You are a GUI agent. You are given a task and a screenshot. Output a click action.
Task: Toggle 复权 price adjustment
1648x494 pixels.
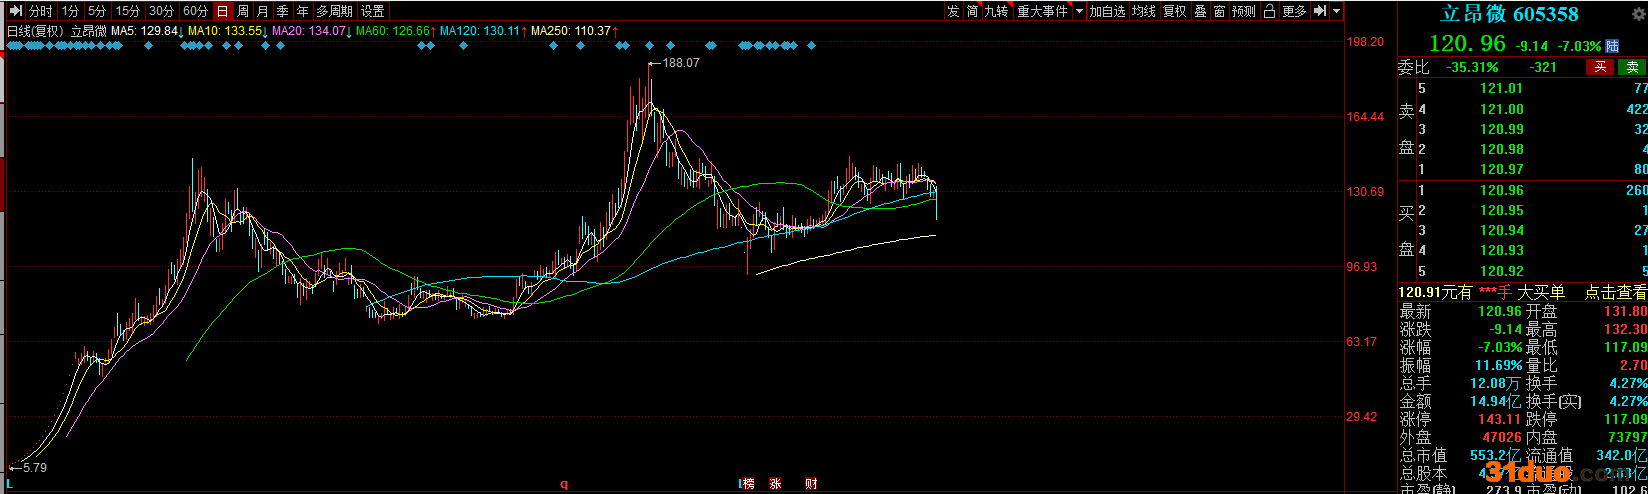[1174, 11]
